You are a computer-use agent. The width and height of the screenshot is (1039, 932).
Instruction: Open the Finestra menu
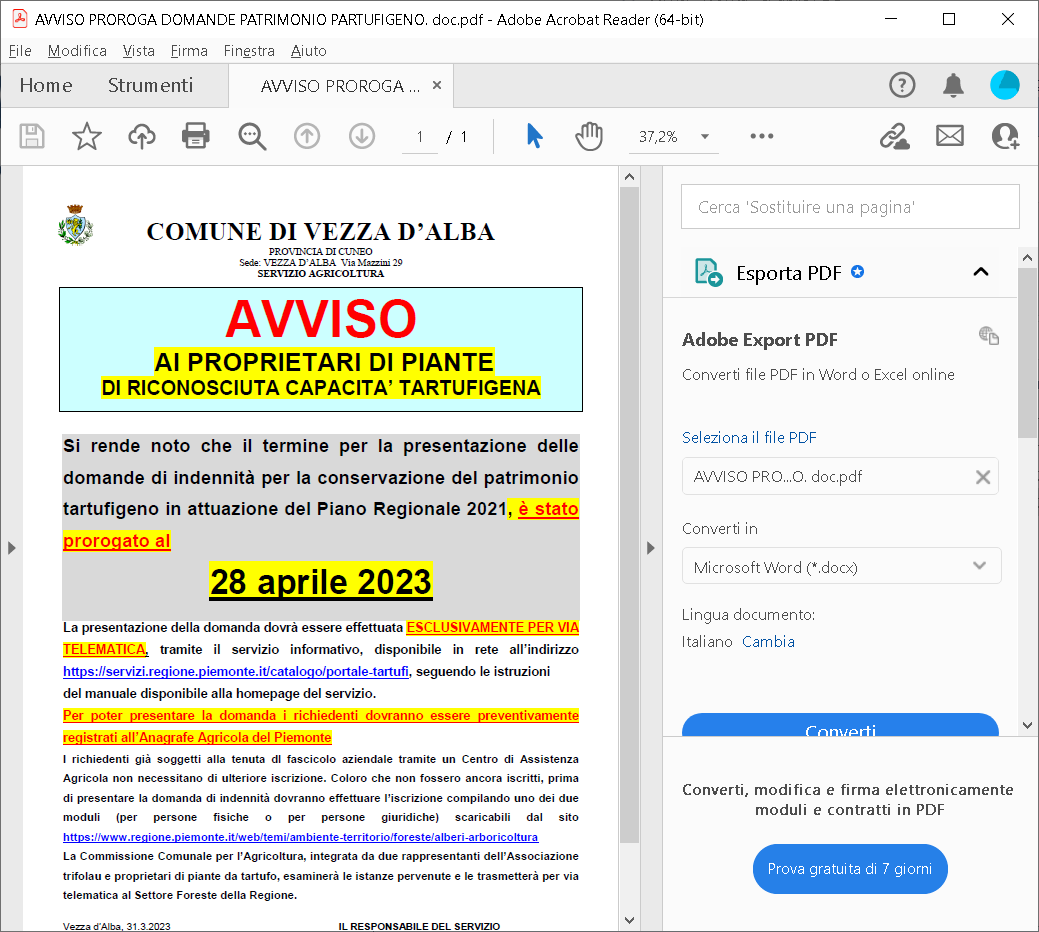click(249, 51)
